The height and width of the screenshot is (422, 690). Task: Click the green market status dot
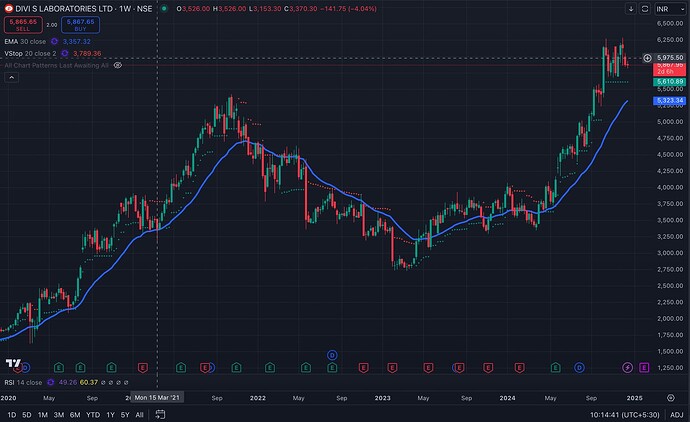click(x=164, y=8)
